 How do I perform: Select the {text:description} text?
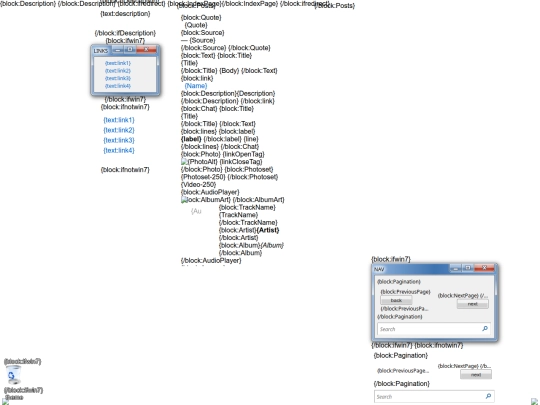pos(125,14)
